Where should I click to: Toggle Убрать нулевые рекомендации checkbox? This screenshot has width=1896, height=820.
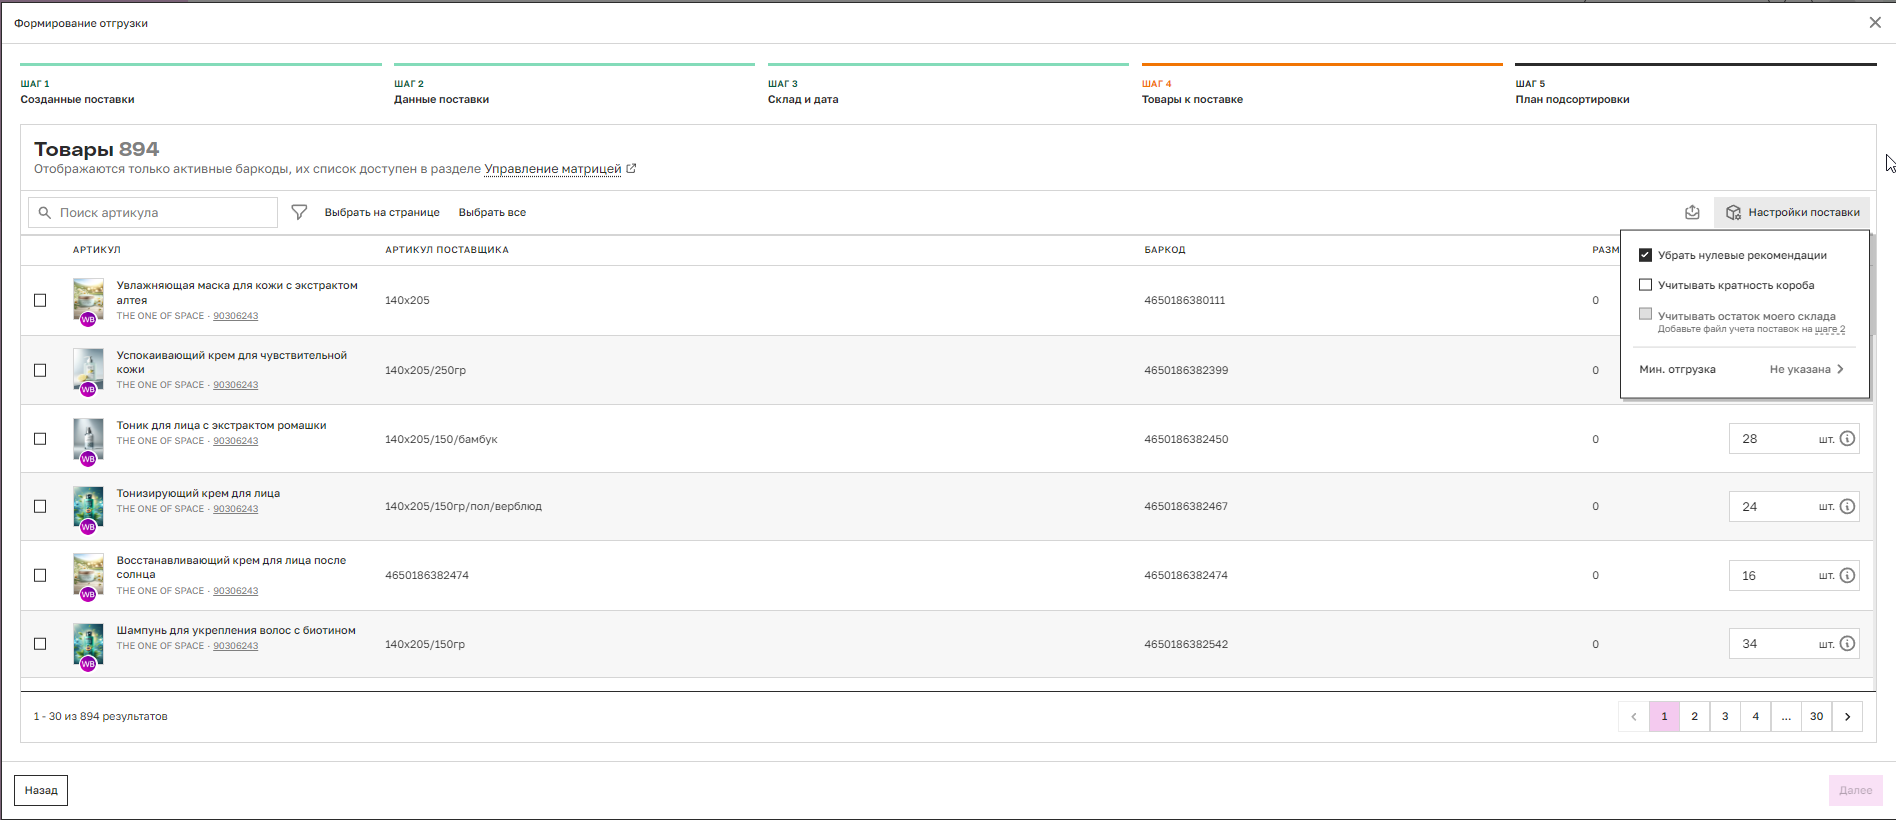[1645, 255]
